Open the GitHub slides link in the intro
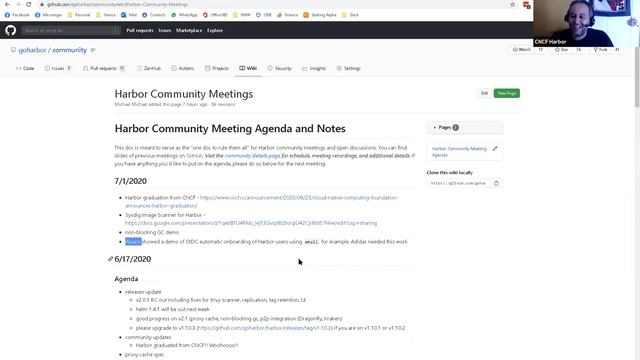The image size is (640, 360). pos(194,156)
